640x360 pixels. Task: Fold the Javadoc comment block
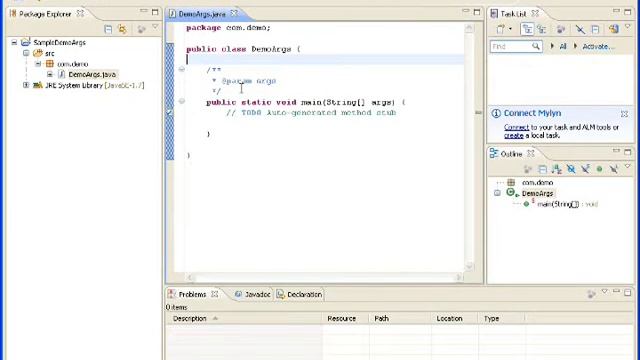click(182, 69)
